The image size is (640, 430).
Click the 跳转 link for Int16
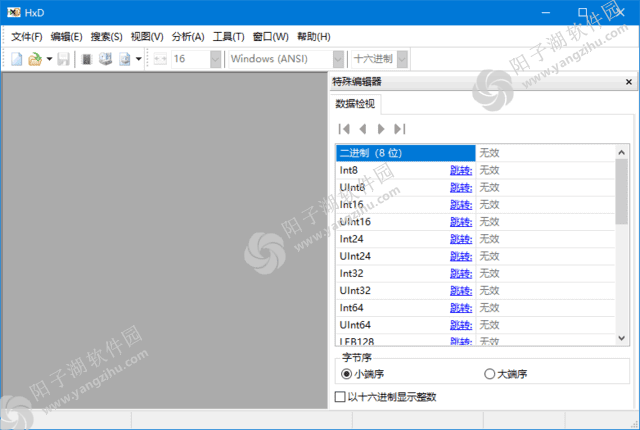tap(461, 205)
